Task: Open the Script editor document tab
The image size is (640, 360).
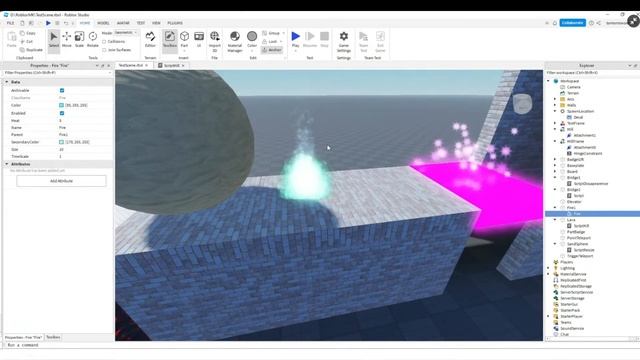Action: click(x=171, y=65)
